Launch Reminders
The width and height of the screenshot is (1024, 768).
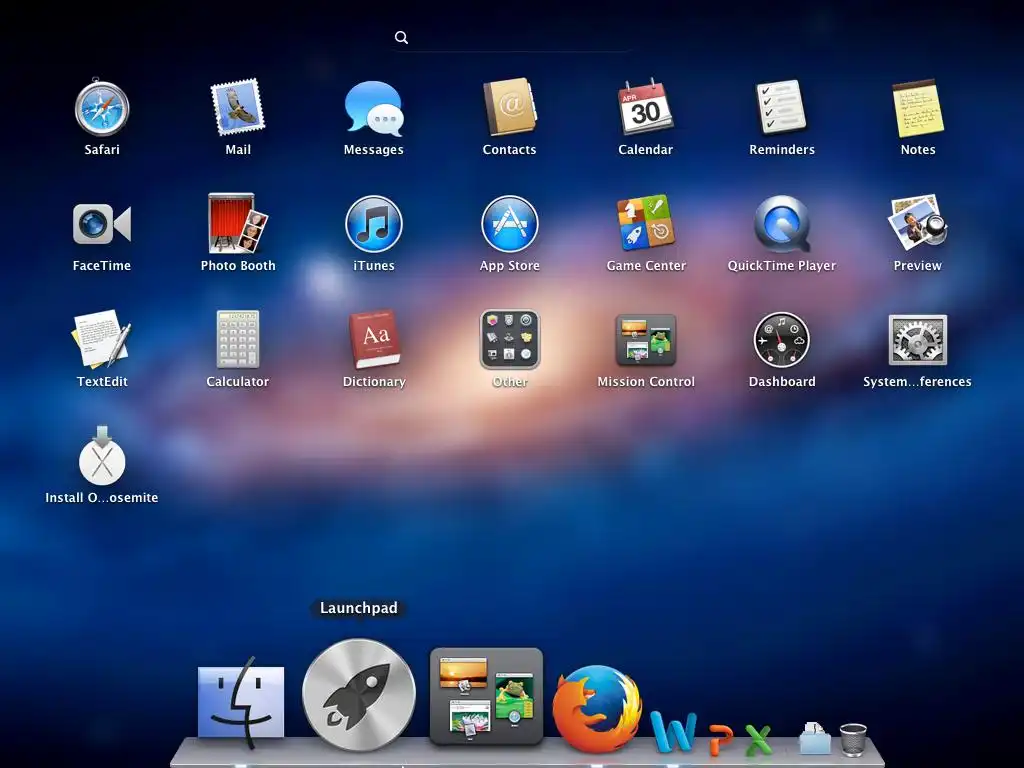782,108
